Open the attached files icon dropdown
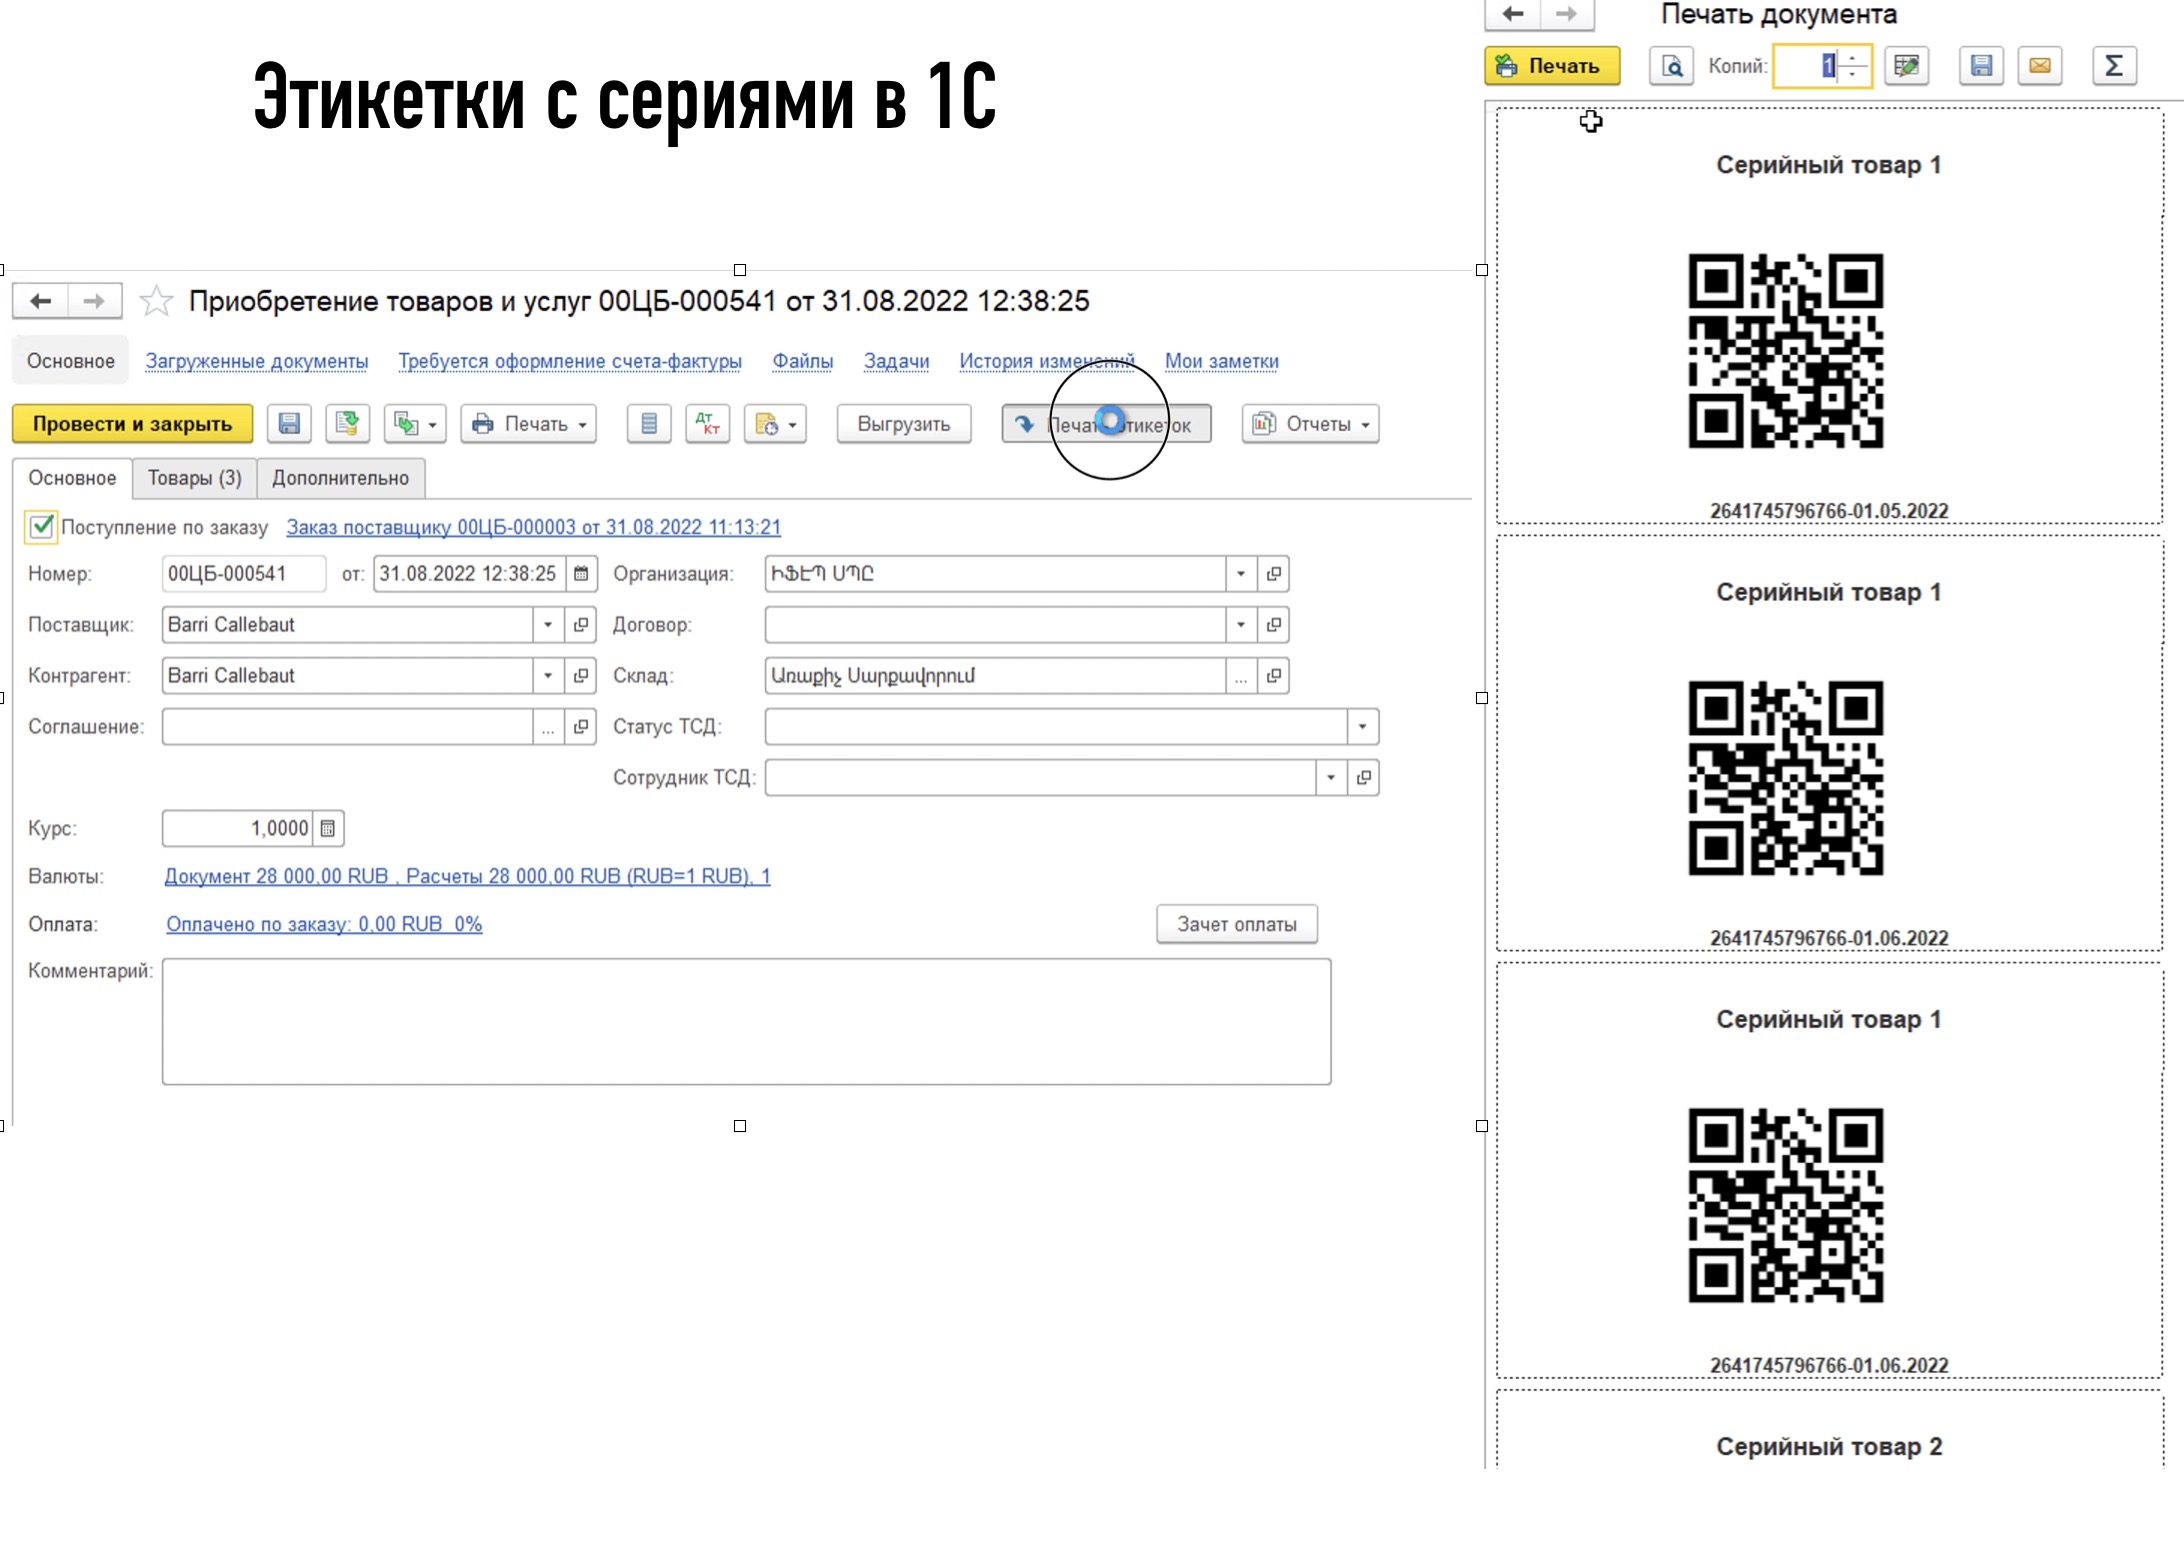Image resolution: width=2184 pixels, height=1552 pixels. coord(775,424)
